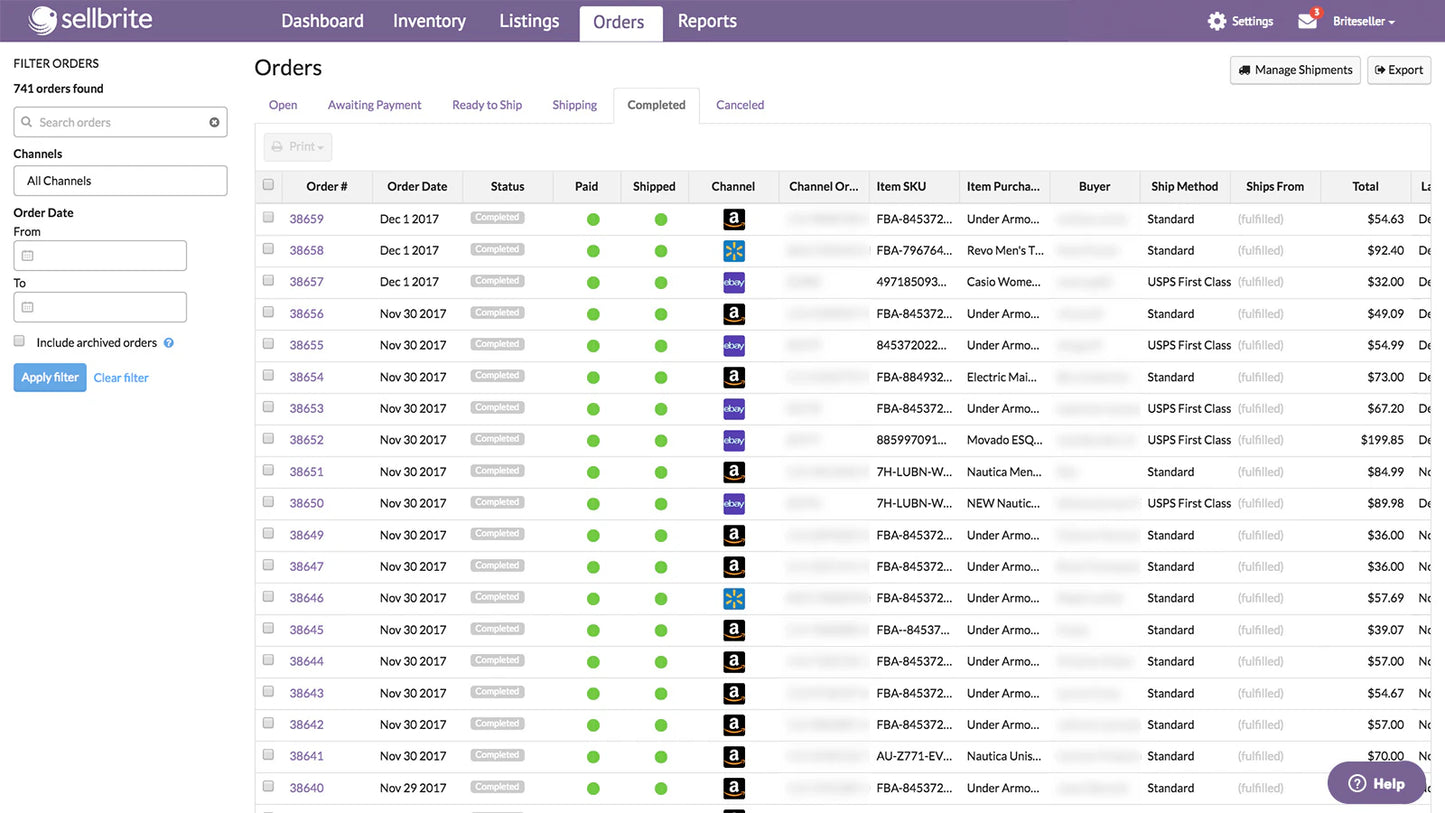Click the Walmart channel icon on order 38646

[x=734, y=598]
